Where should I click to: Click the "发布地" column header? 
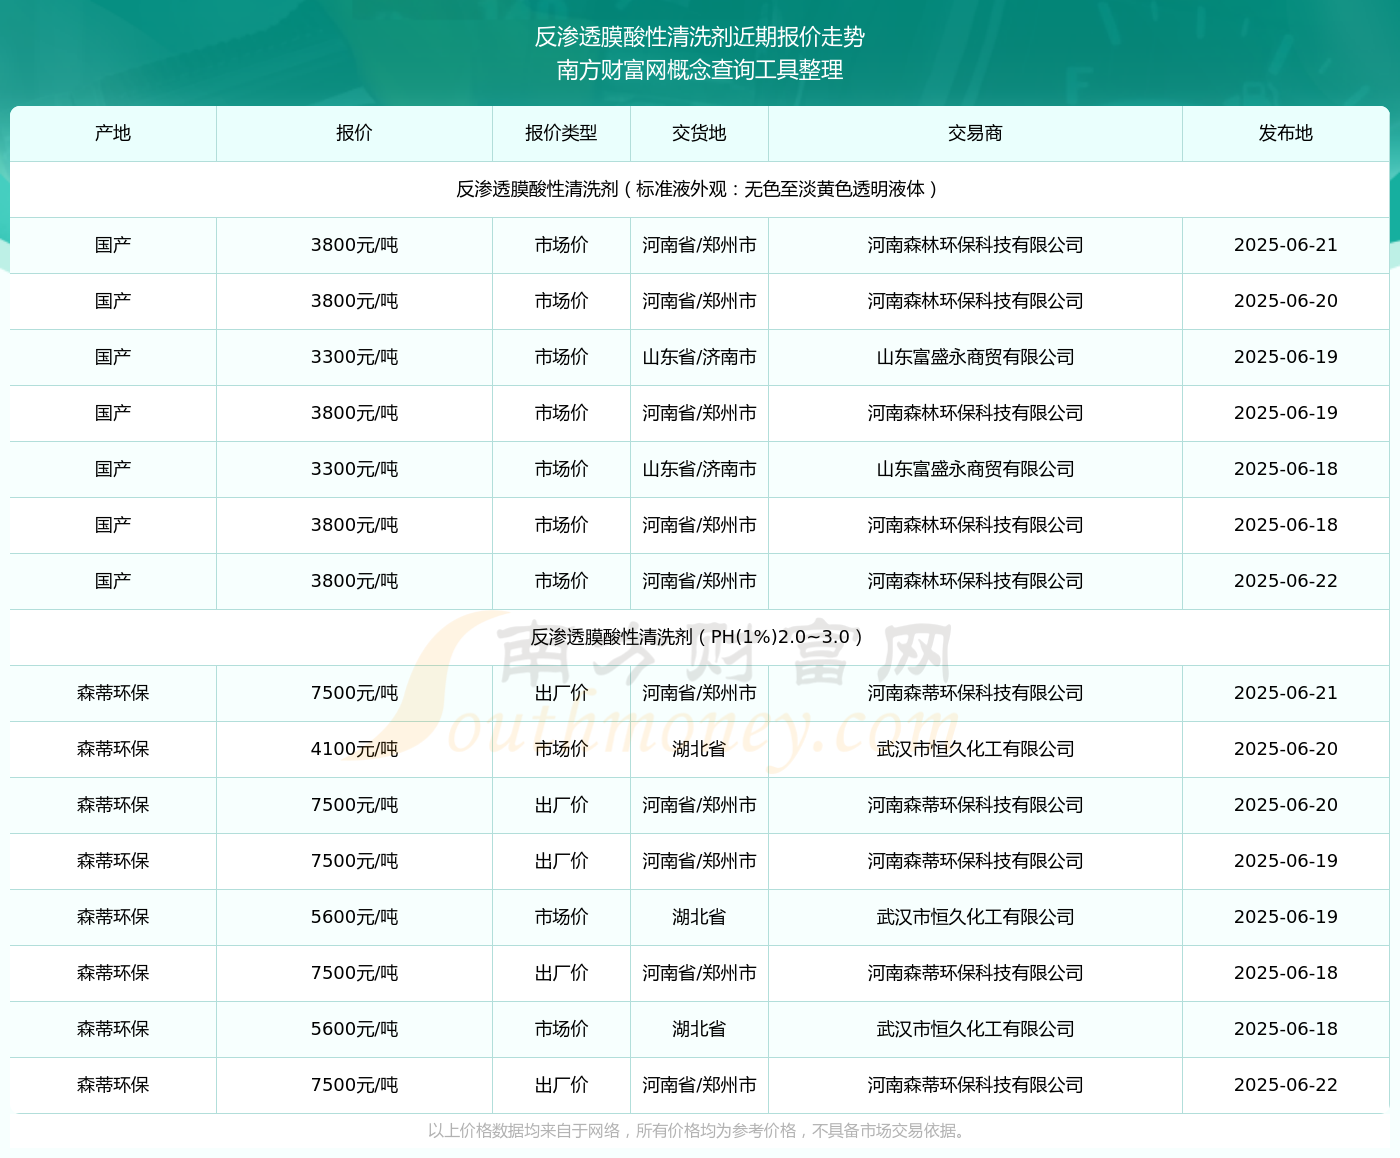[1285, 133]
